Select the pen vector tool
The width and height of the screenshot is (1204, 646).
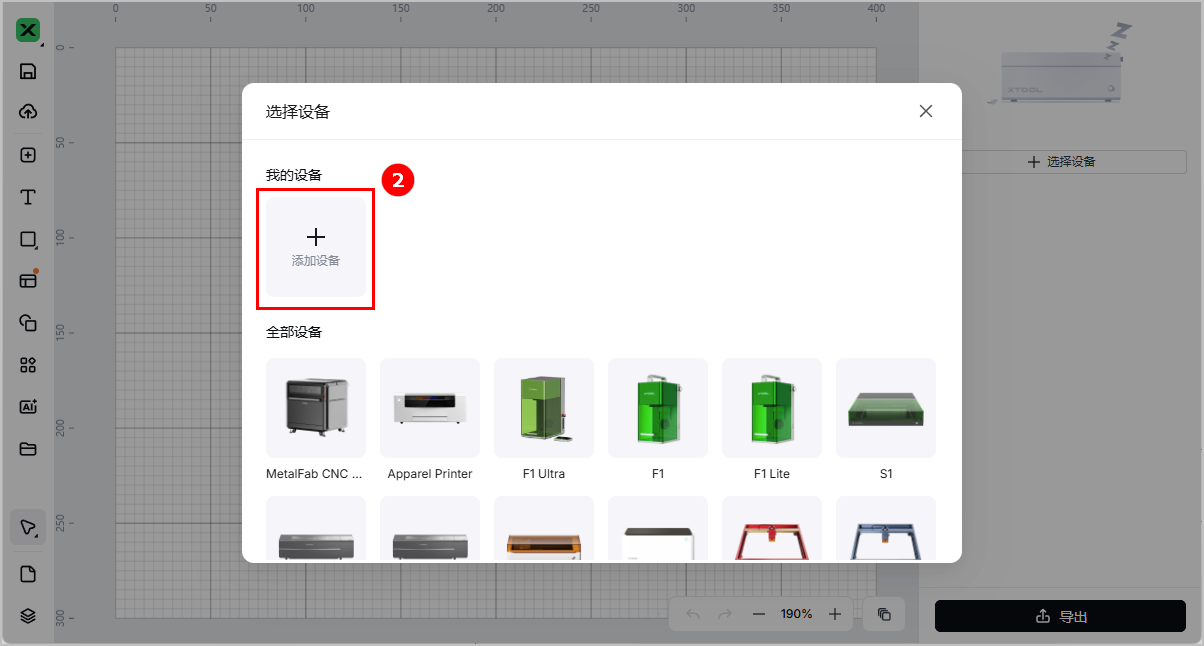tap(28, 527)
